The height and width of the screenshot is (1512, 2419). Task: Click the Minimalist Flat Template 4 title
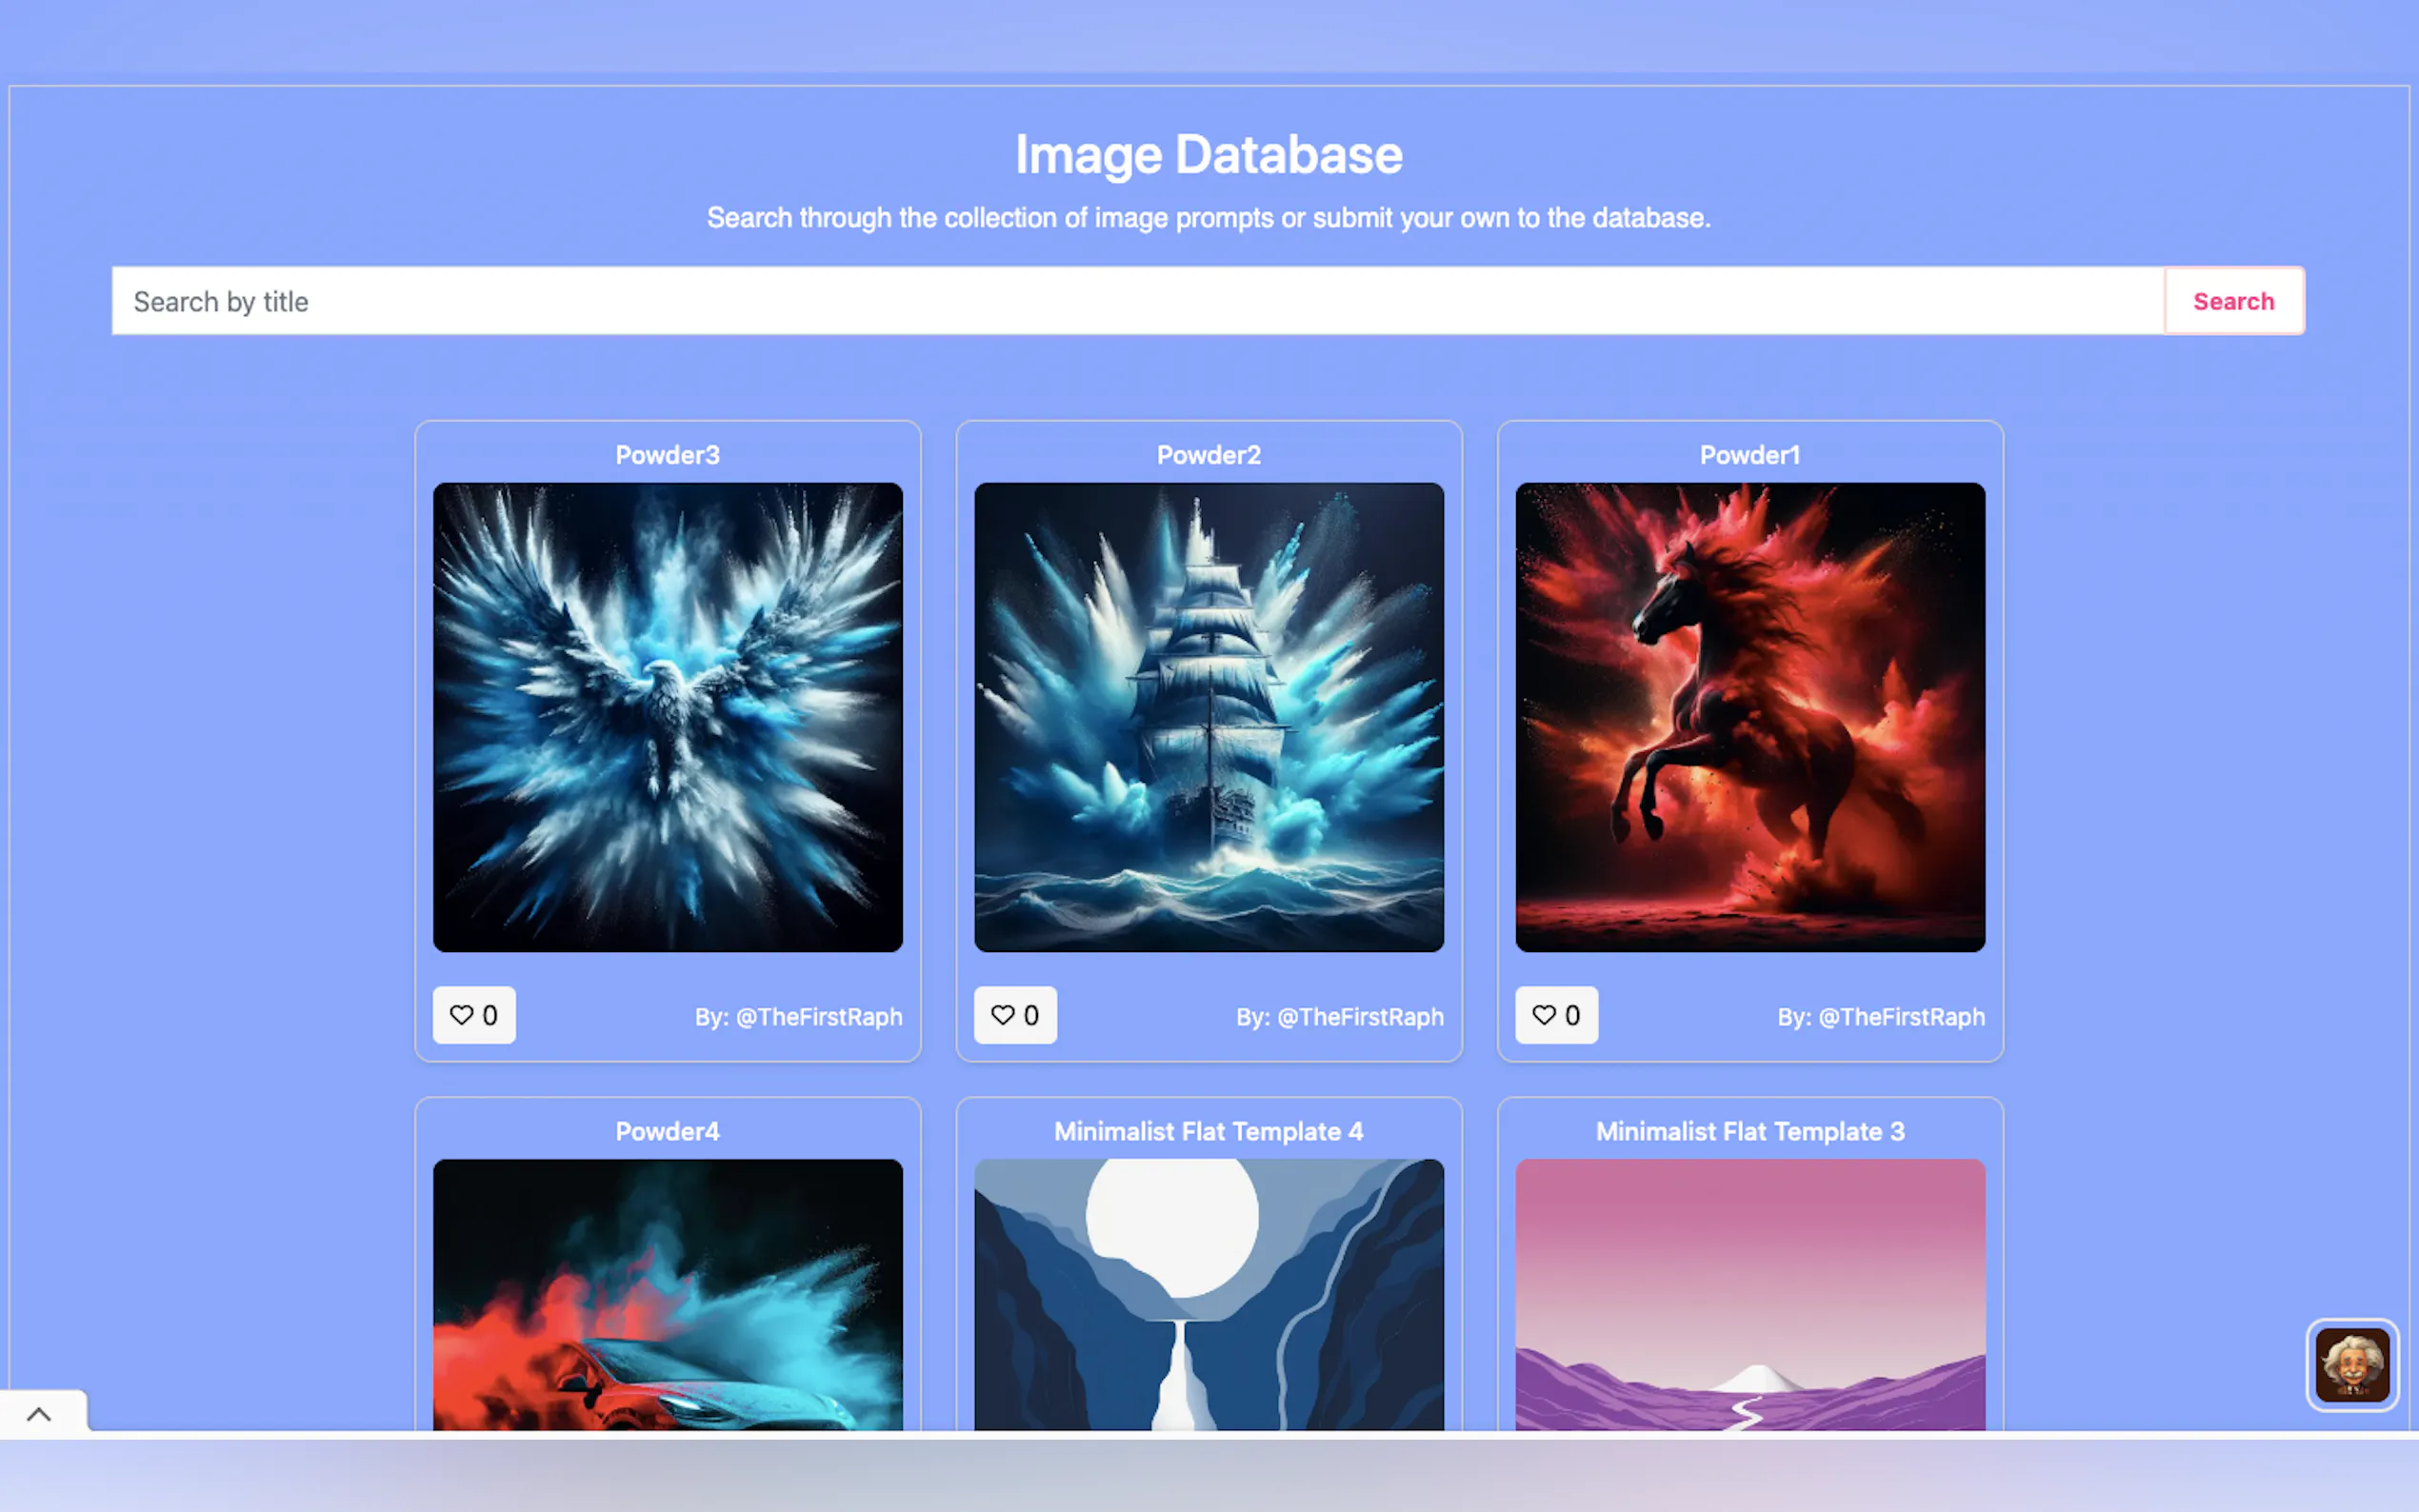click(x=1209, y=1131)
